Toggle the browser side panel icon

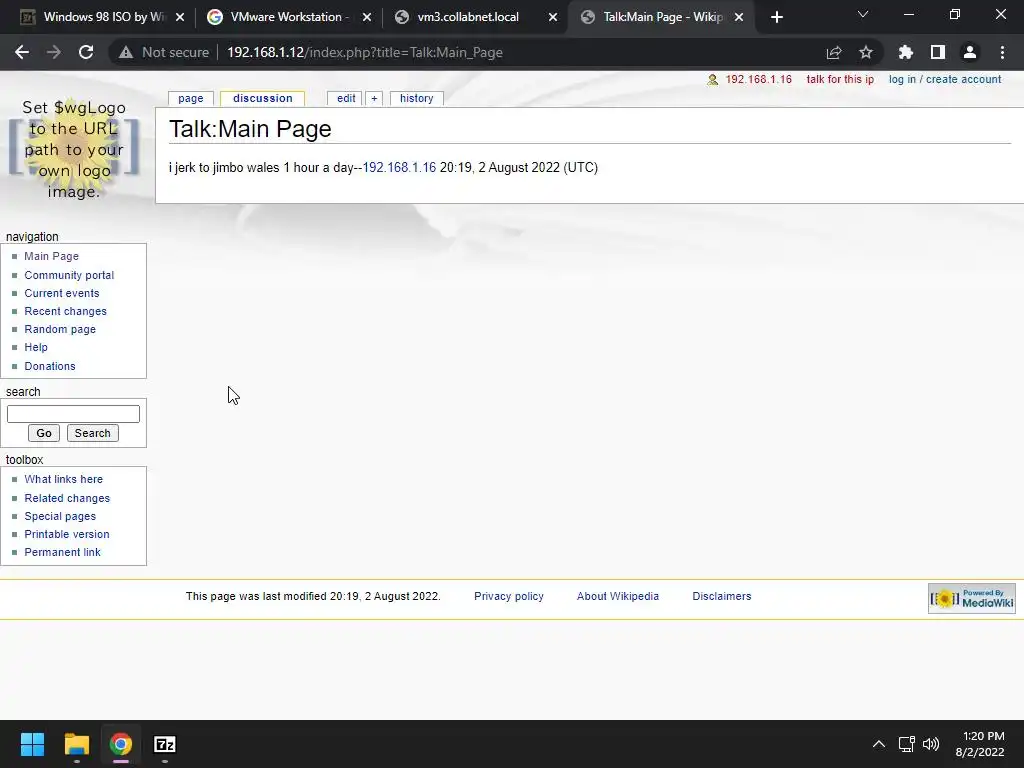938,52
